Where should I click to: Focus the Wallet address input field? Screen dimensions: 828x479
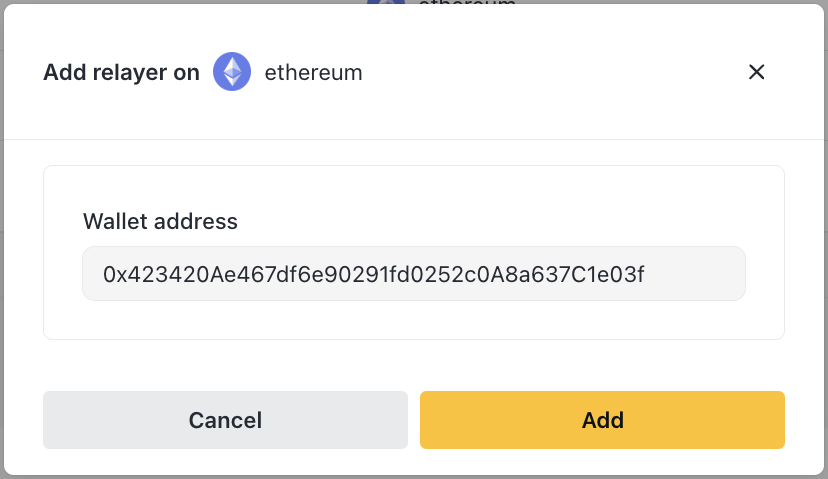coord(413,273)
